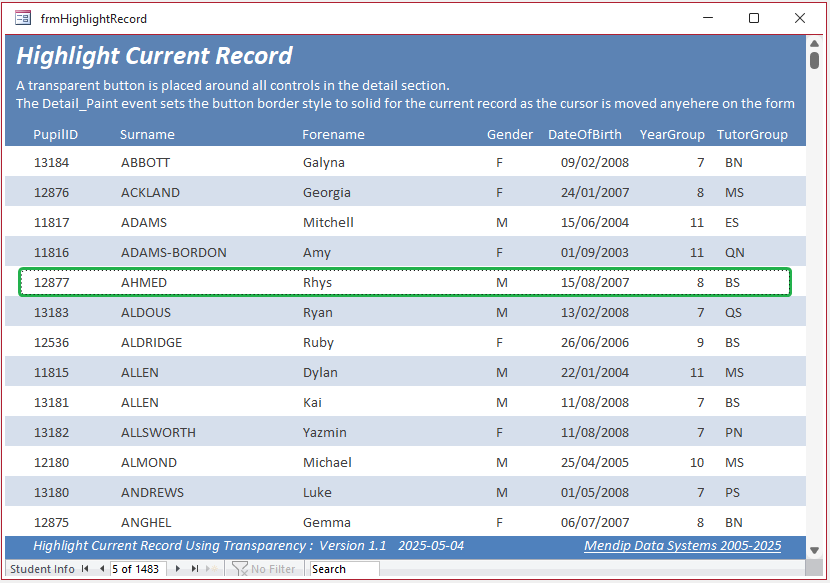Select pupil ID 12877 in highlighted row

click(x=51, y=283)
